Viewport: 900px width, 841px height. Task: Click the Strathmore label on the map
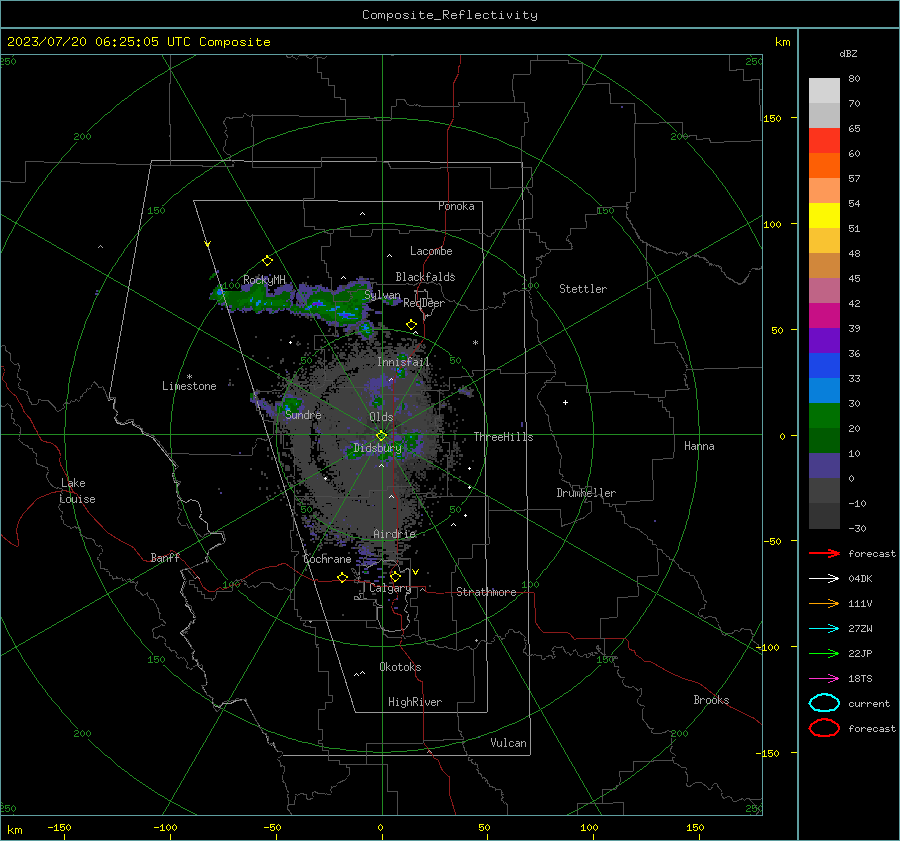(x=486, y=592)
